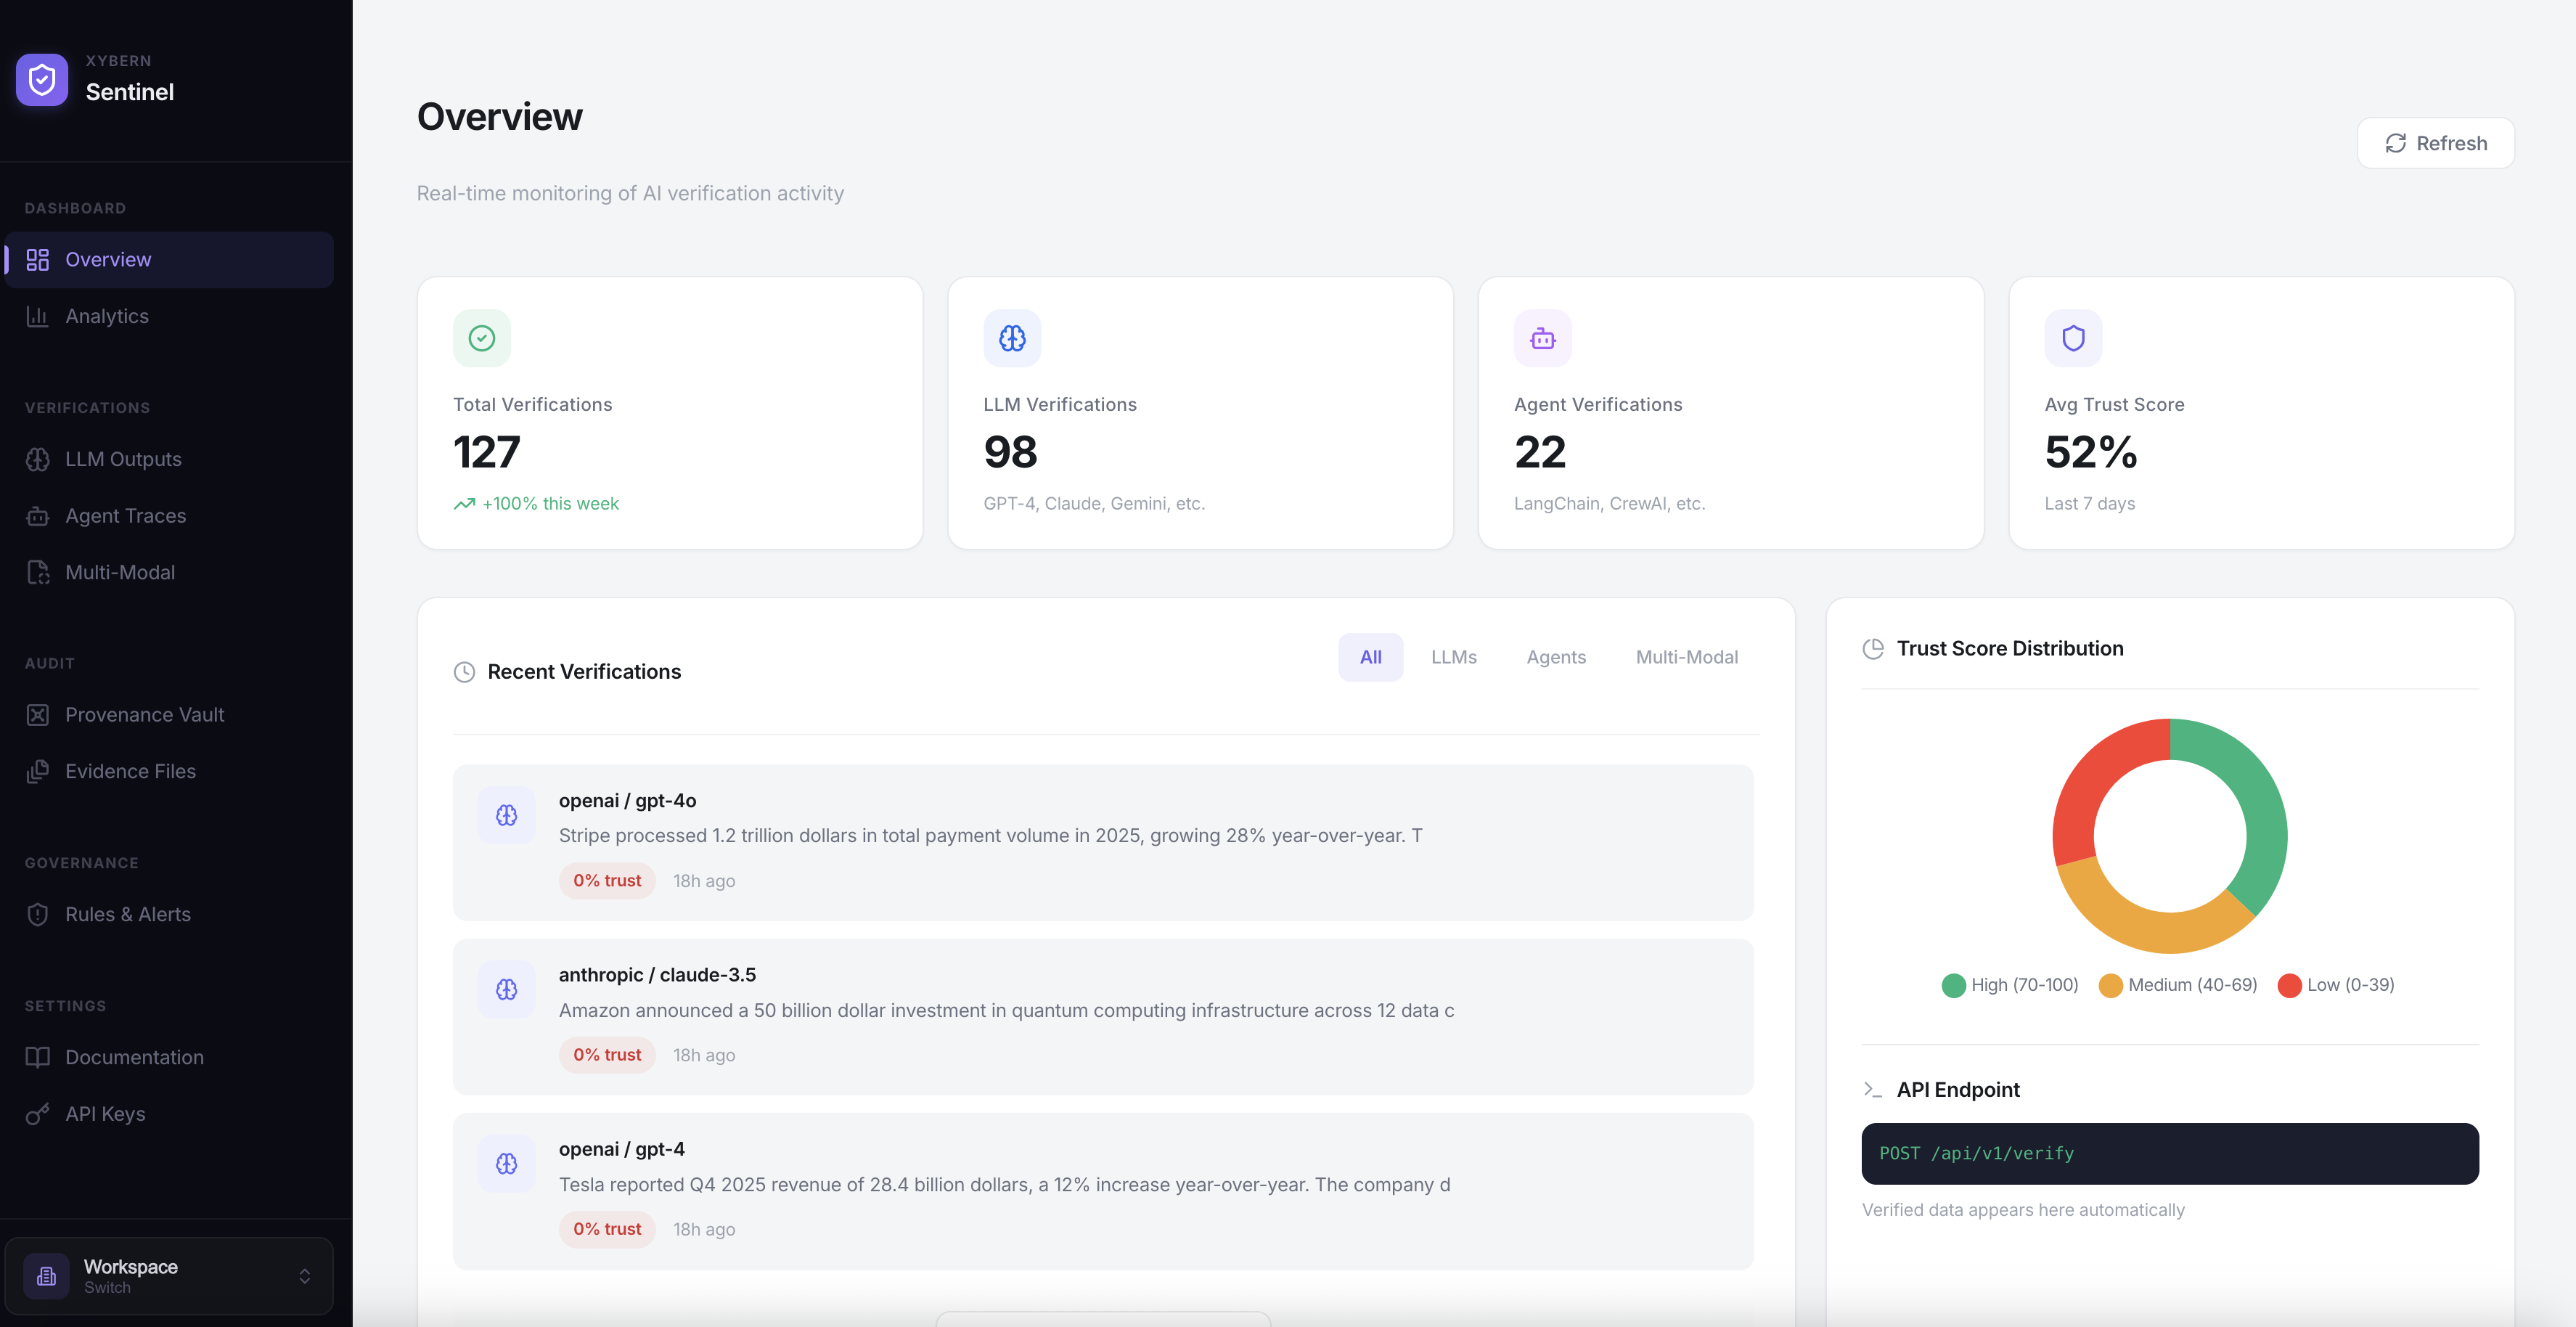This screenshot has width=2576, height=1327.
Task: Click the Refresh button
Action: coord(2435,143)
